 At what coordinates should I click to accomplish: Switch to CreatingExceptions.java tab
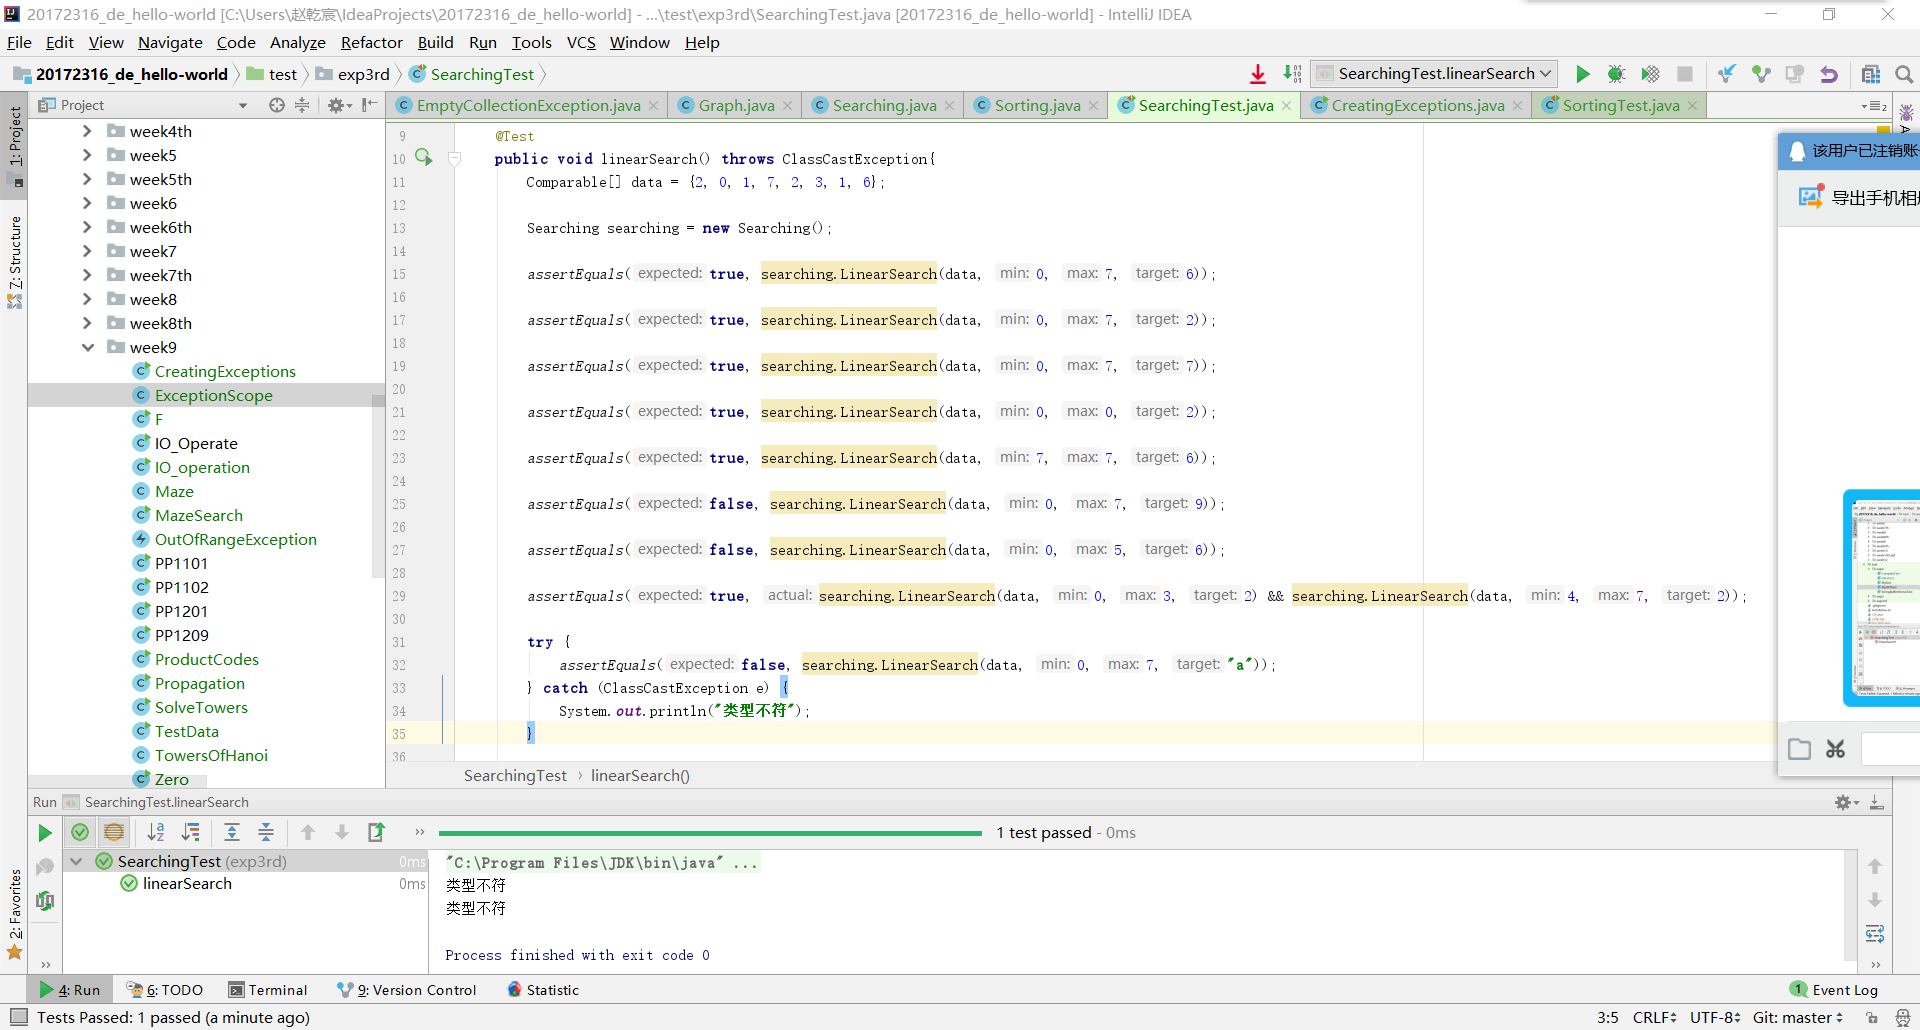[x=1416, y=105]
